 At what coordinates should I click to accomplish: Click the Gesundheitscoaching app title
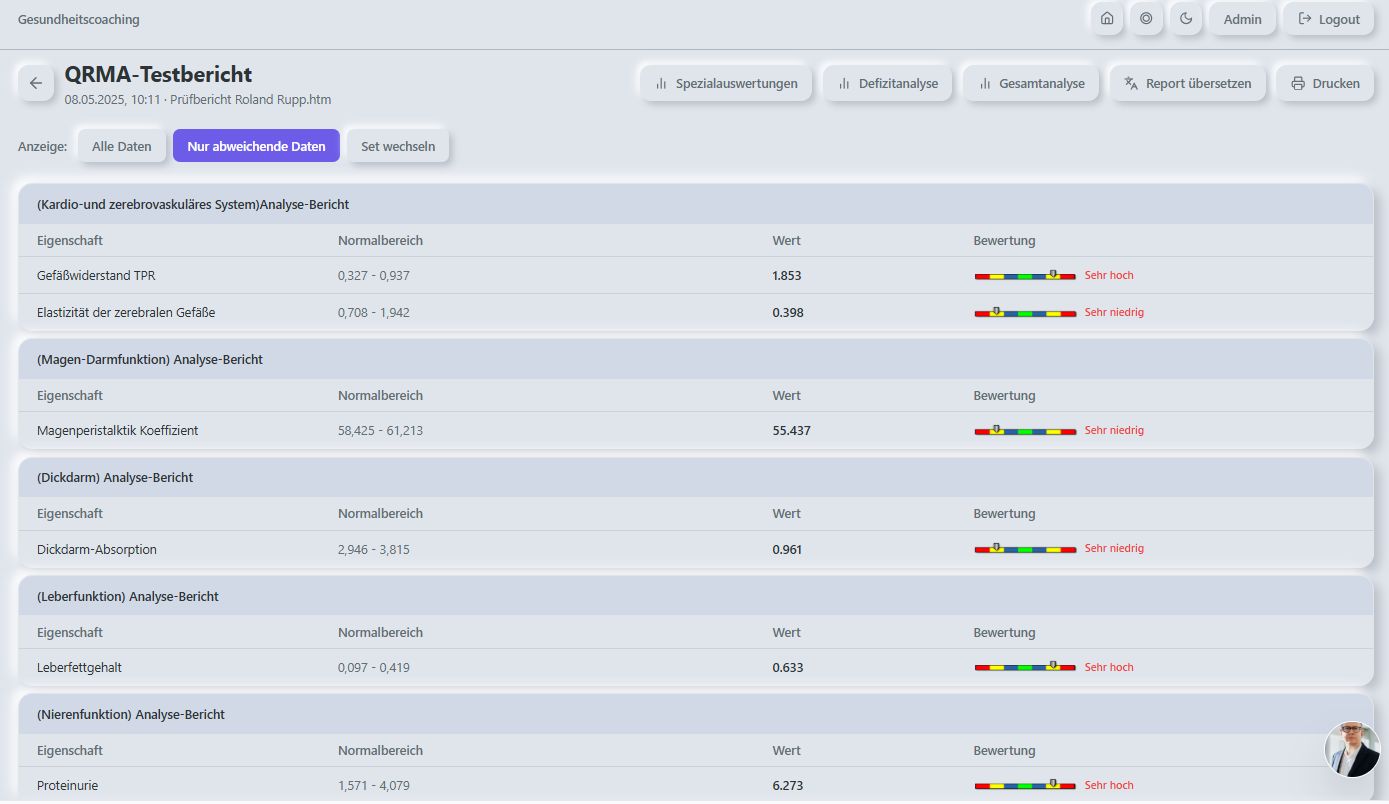79,19
